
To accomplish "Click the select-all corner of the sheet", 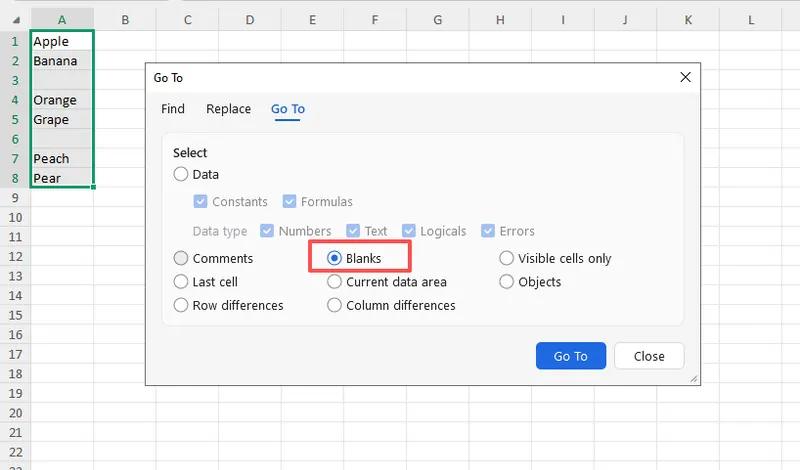I will tap(14, 19).
